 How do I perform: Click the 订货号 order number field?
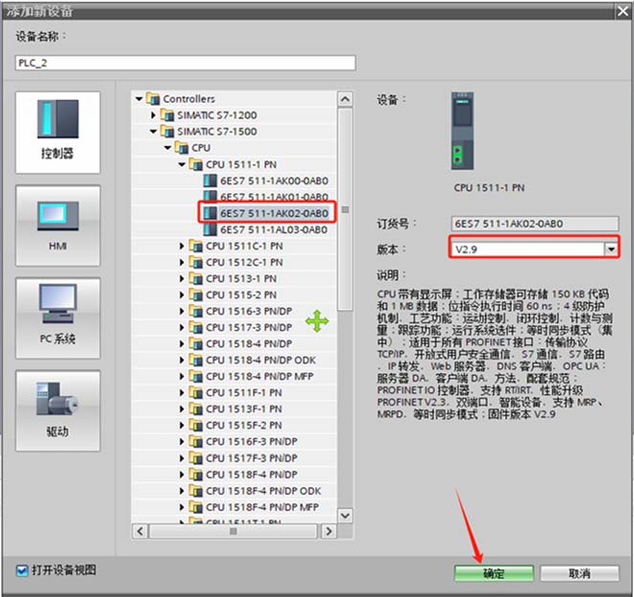click(535, 224)
